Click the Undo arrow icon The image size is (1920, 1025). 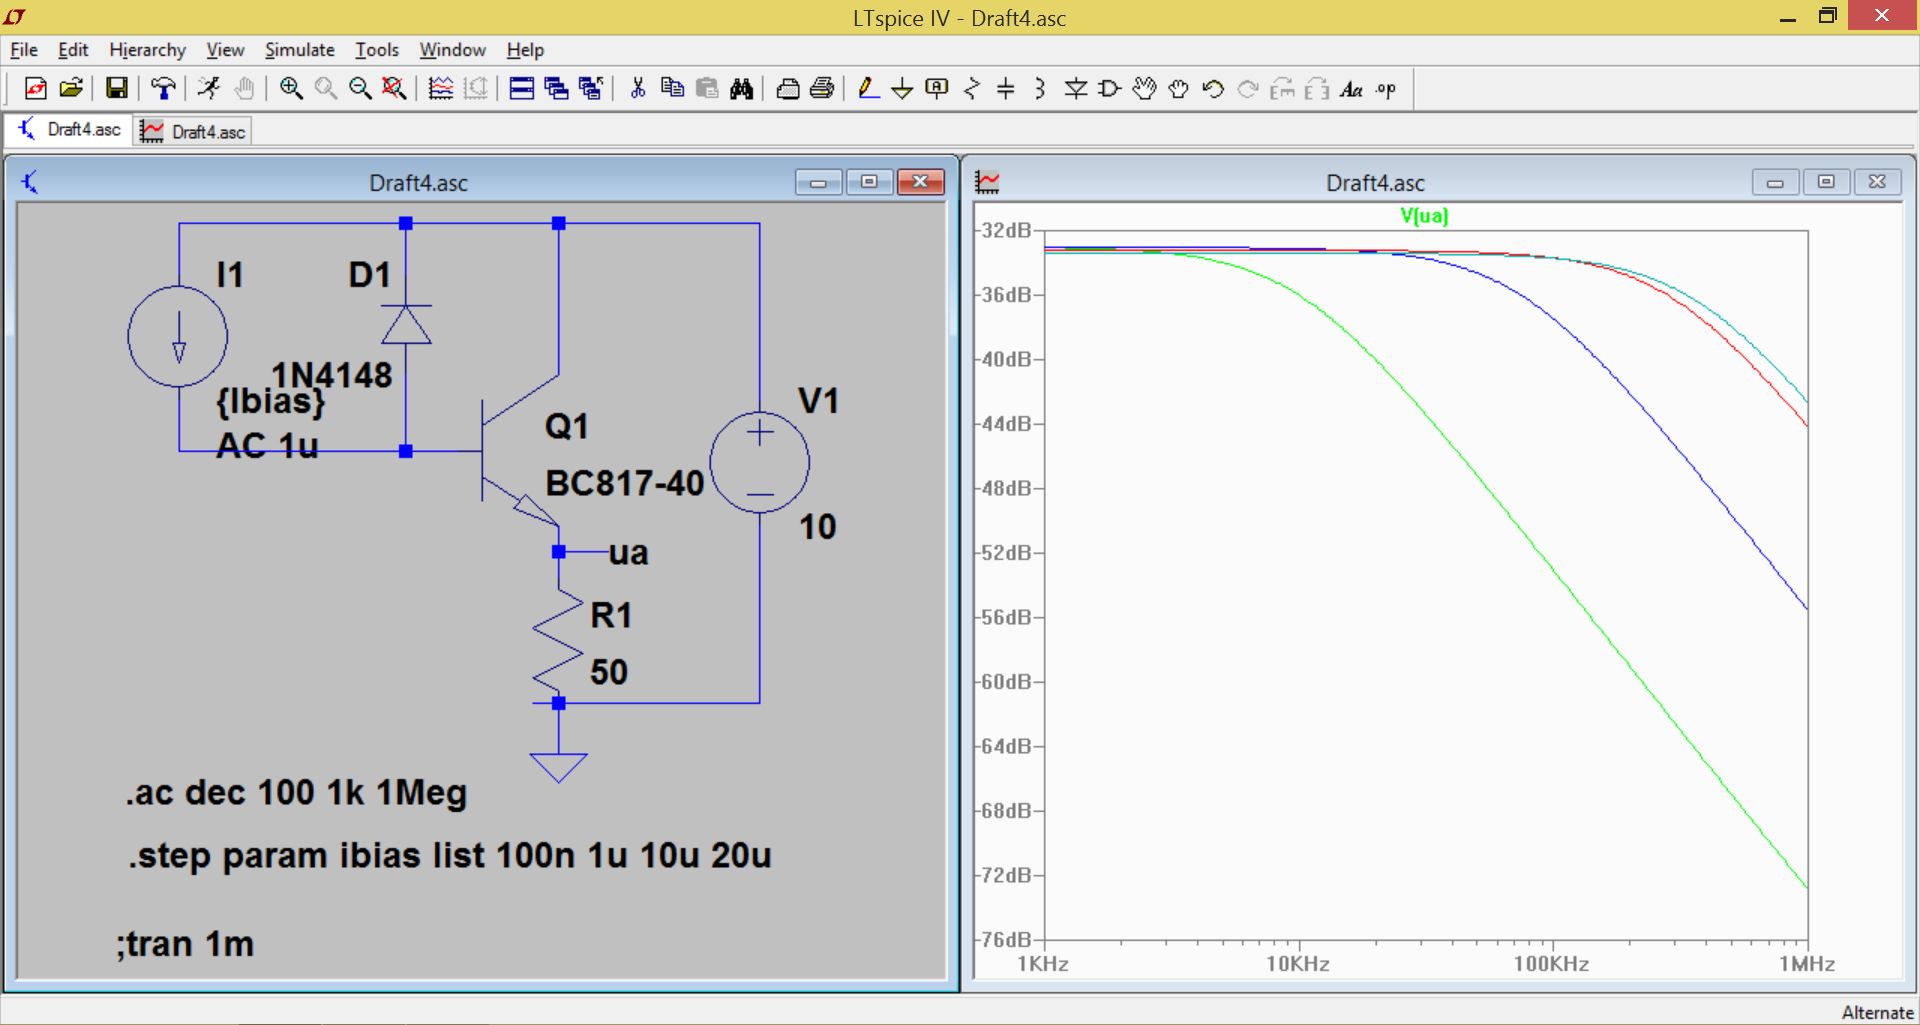(1214, 89)
